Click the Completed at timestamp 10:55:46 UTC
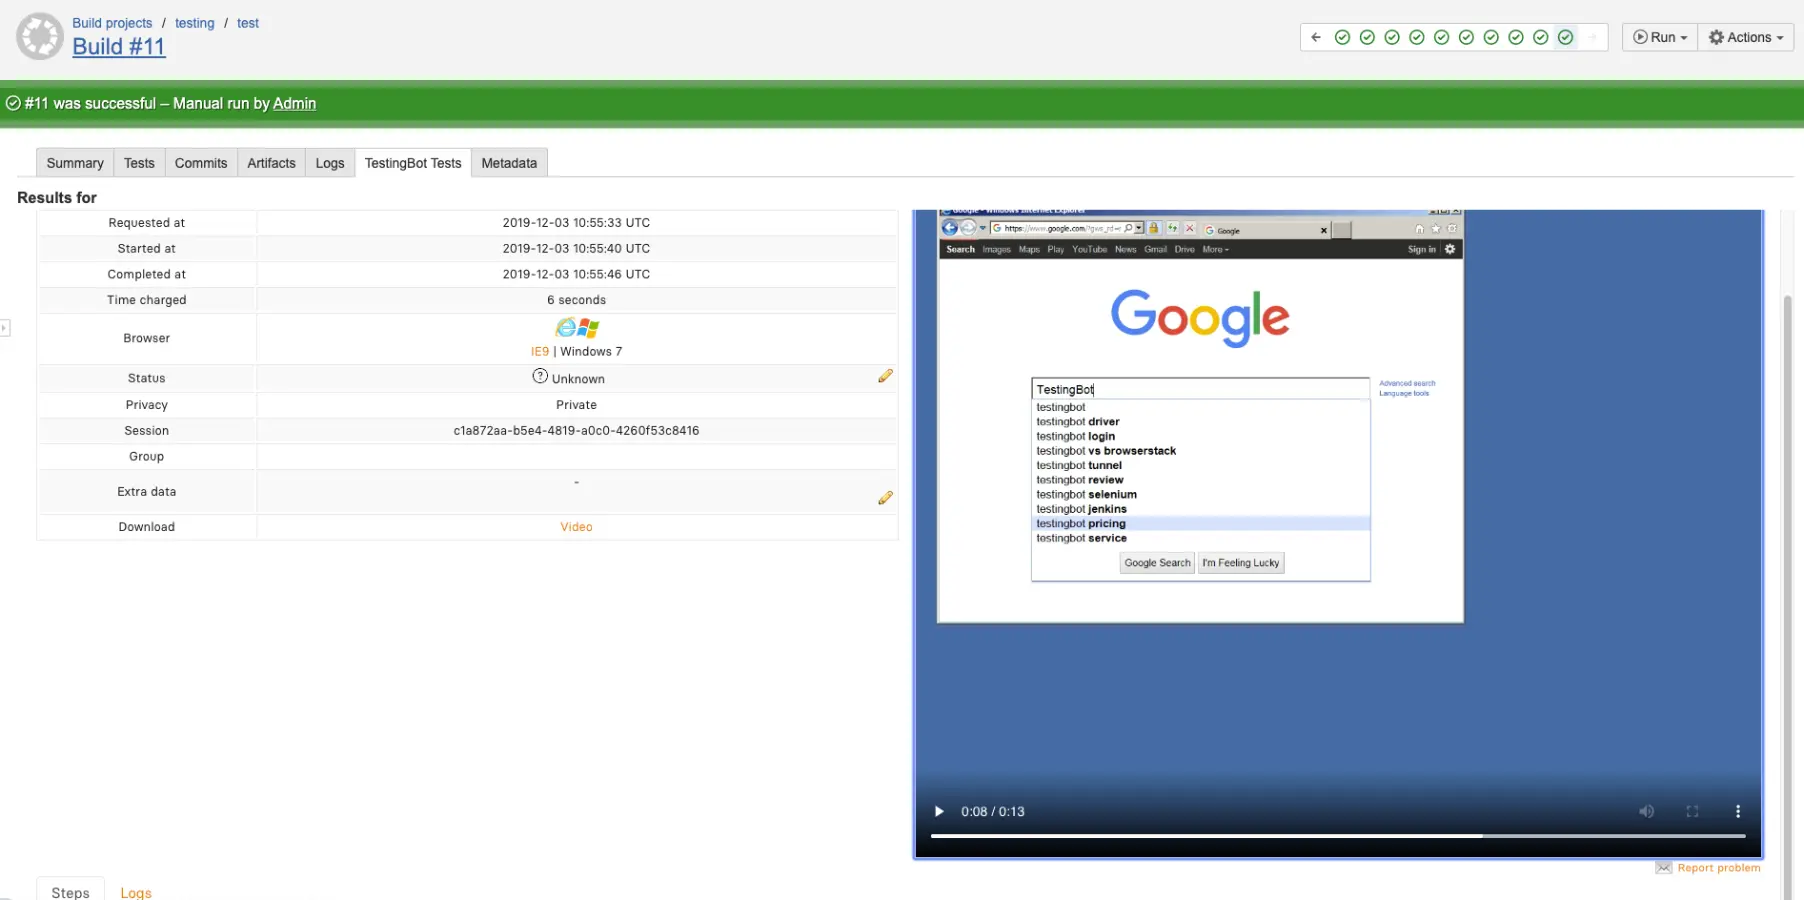This screenshot has width=1804, height=900. [x=576, y=274]
